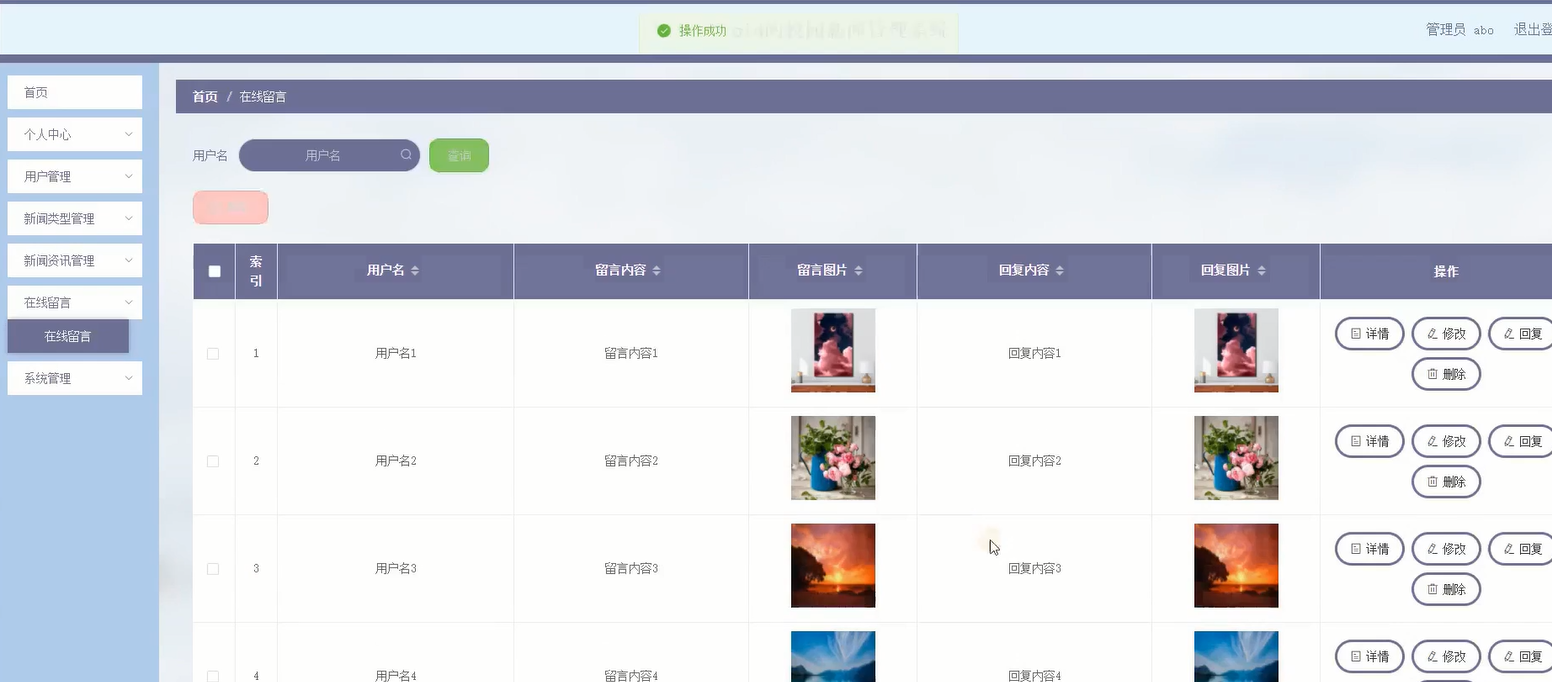
Task: Expand the 新闻类型管理 sidebar menu
Action: pos(75,218)
